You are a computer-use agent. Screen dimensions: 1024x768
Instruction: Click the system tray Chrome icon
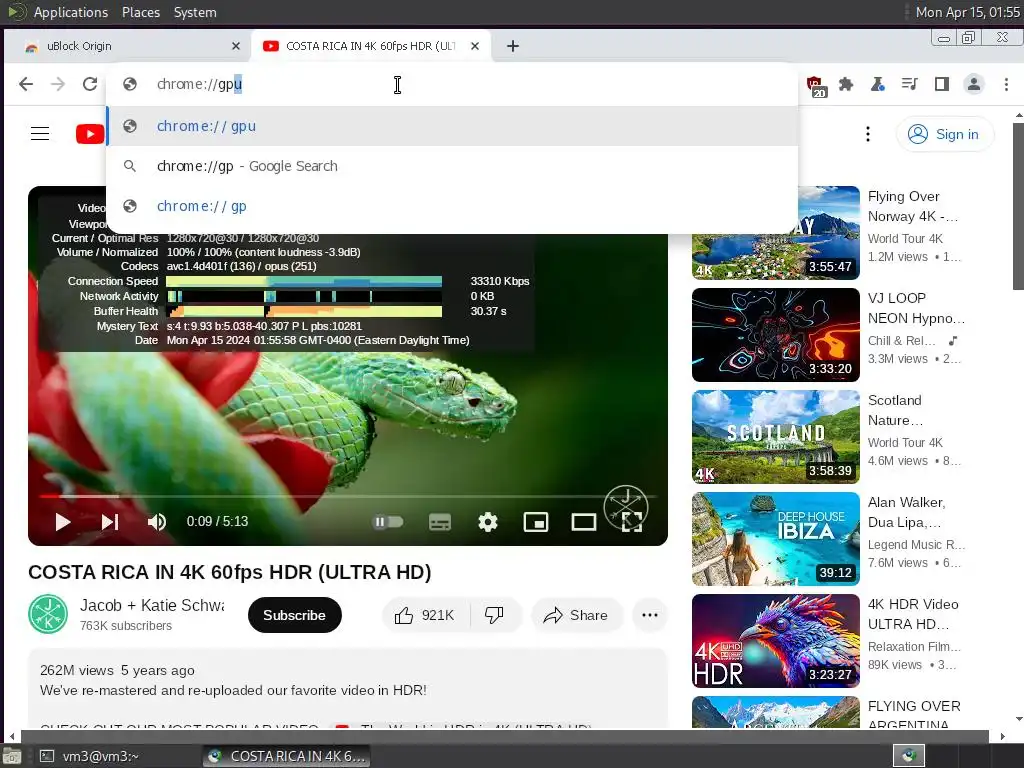click(x=908, y=756)
